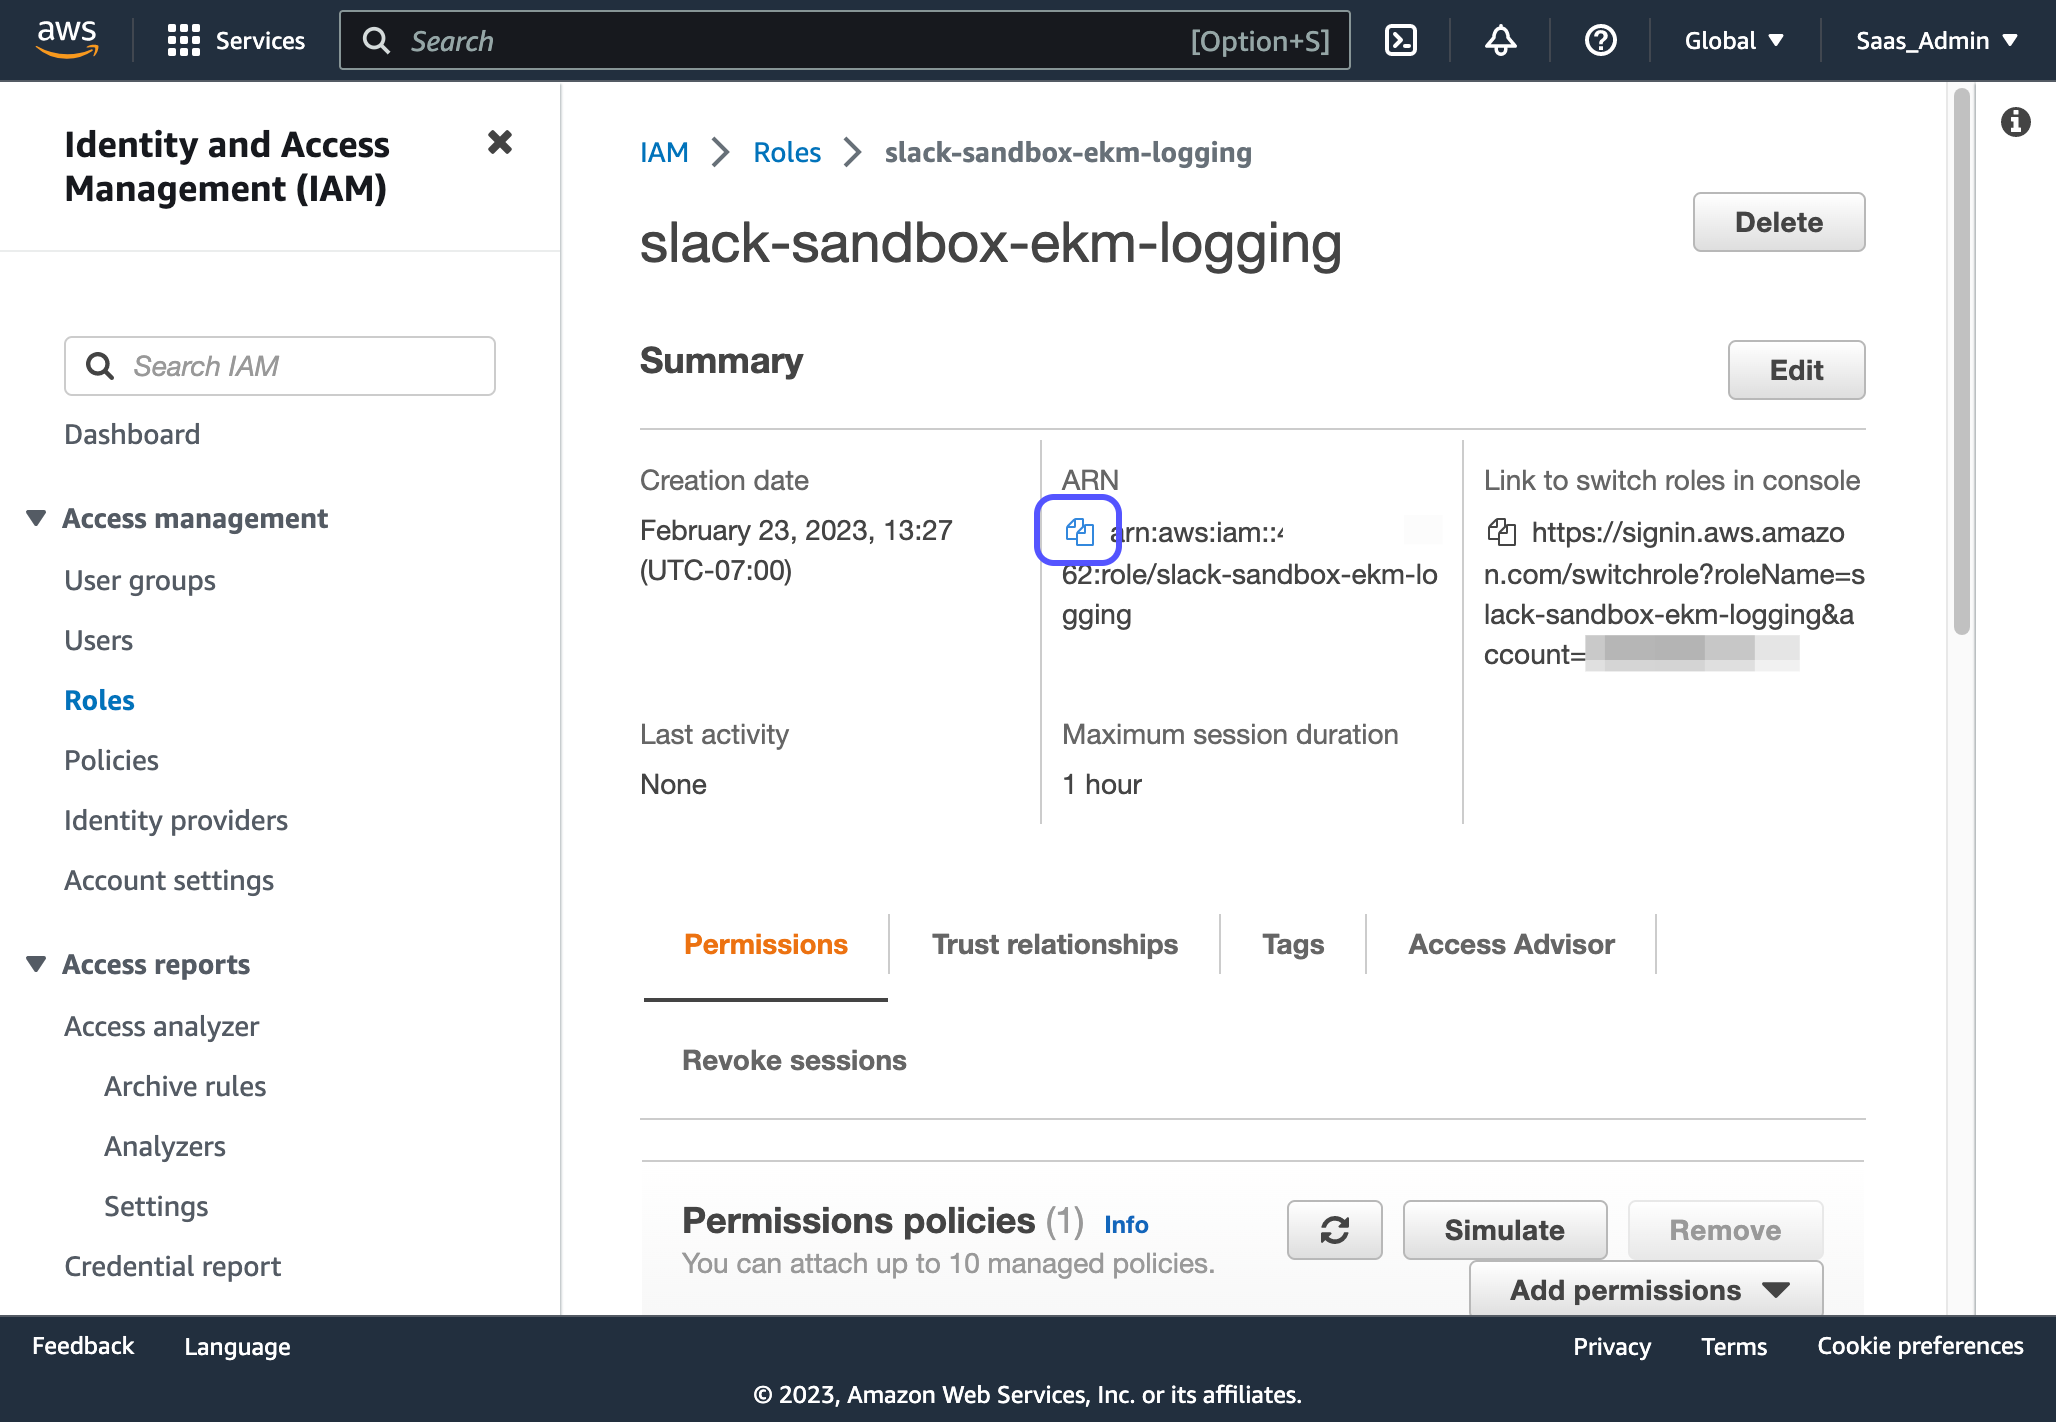
Task: Collapse the Access management section
Action: pyautogui.click(x=37, y=518)
